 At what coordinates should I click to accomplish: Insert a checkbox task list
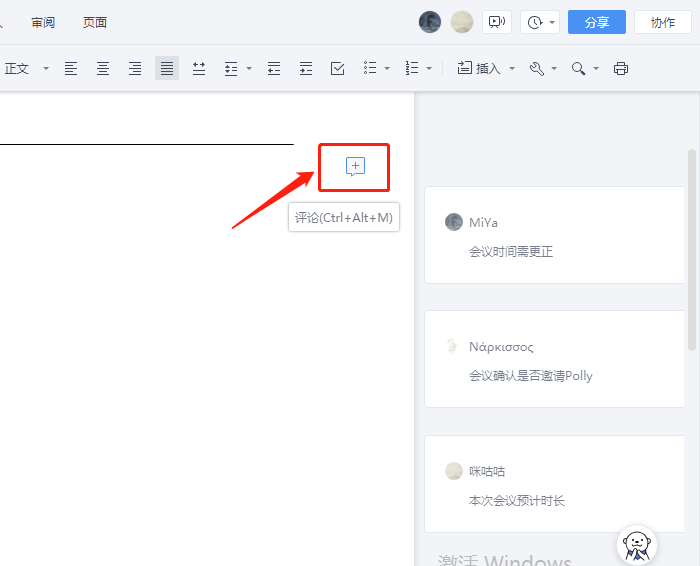click(338, 68)
